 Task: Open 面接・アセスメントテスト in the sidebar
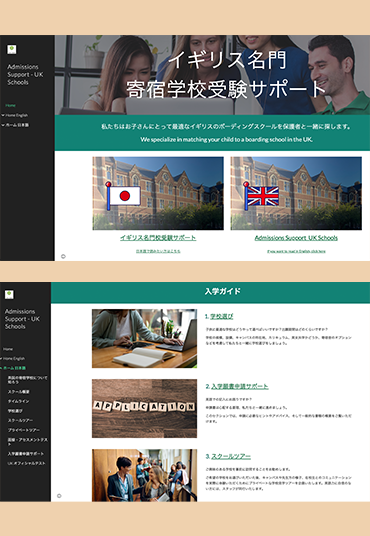28,442
